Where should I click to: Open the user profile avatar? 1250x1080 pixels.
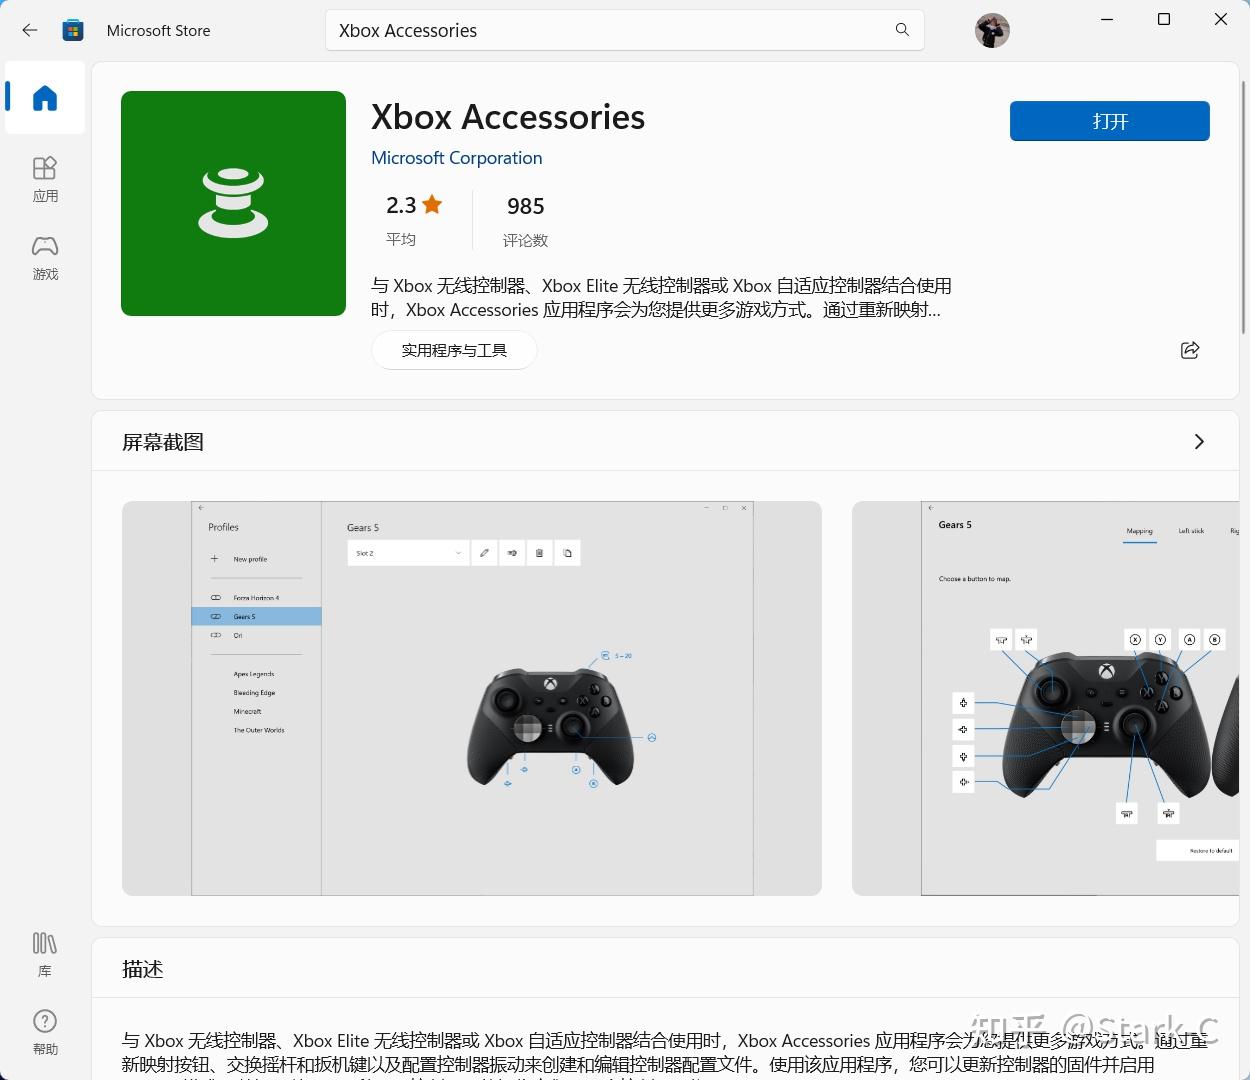[992, 31]
